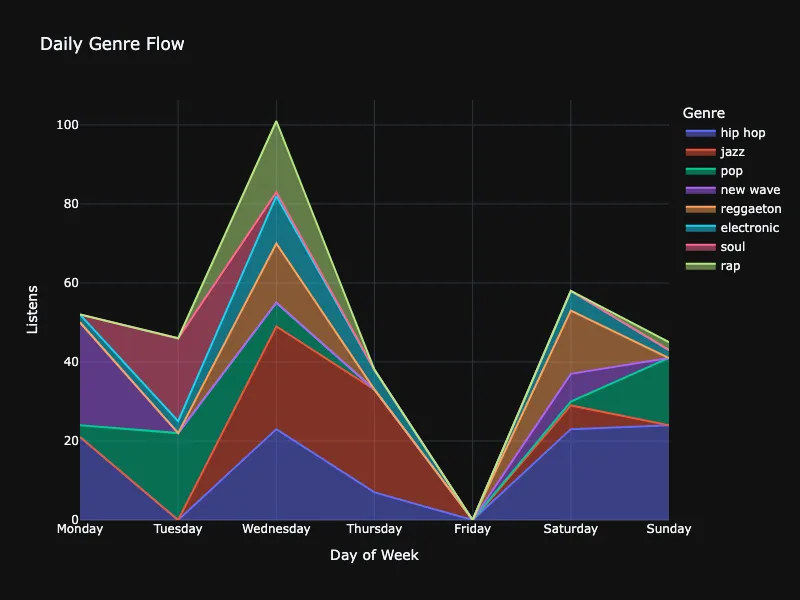Click the orange reggaeton legend swatch
Screen dimensions: 800x600
coord(699,209)
